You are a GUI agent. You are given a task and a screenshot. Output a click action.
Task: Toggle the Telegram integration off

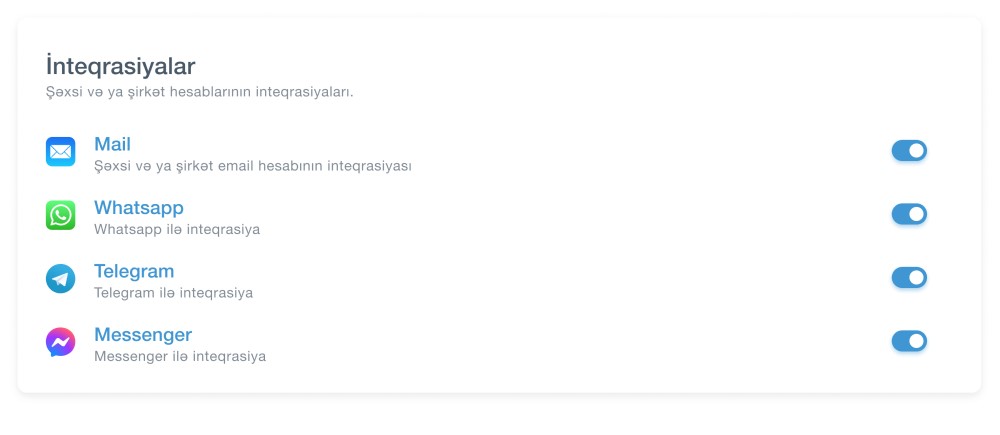(x=909, y=278)
